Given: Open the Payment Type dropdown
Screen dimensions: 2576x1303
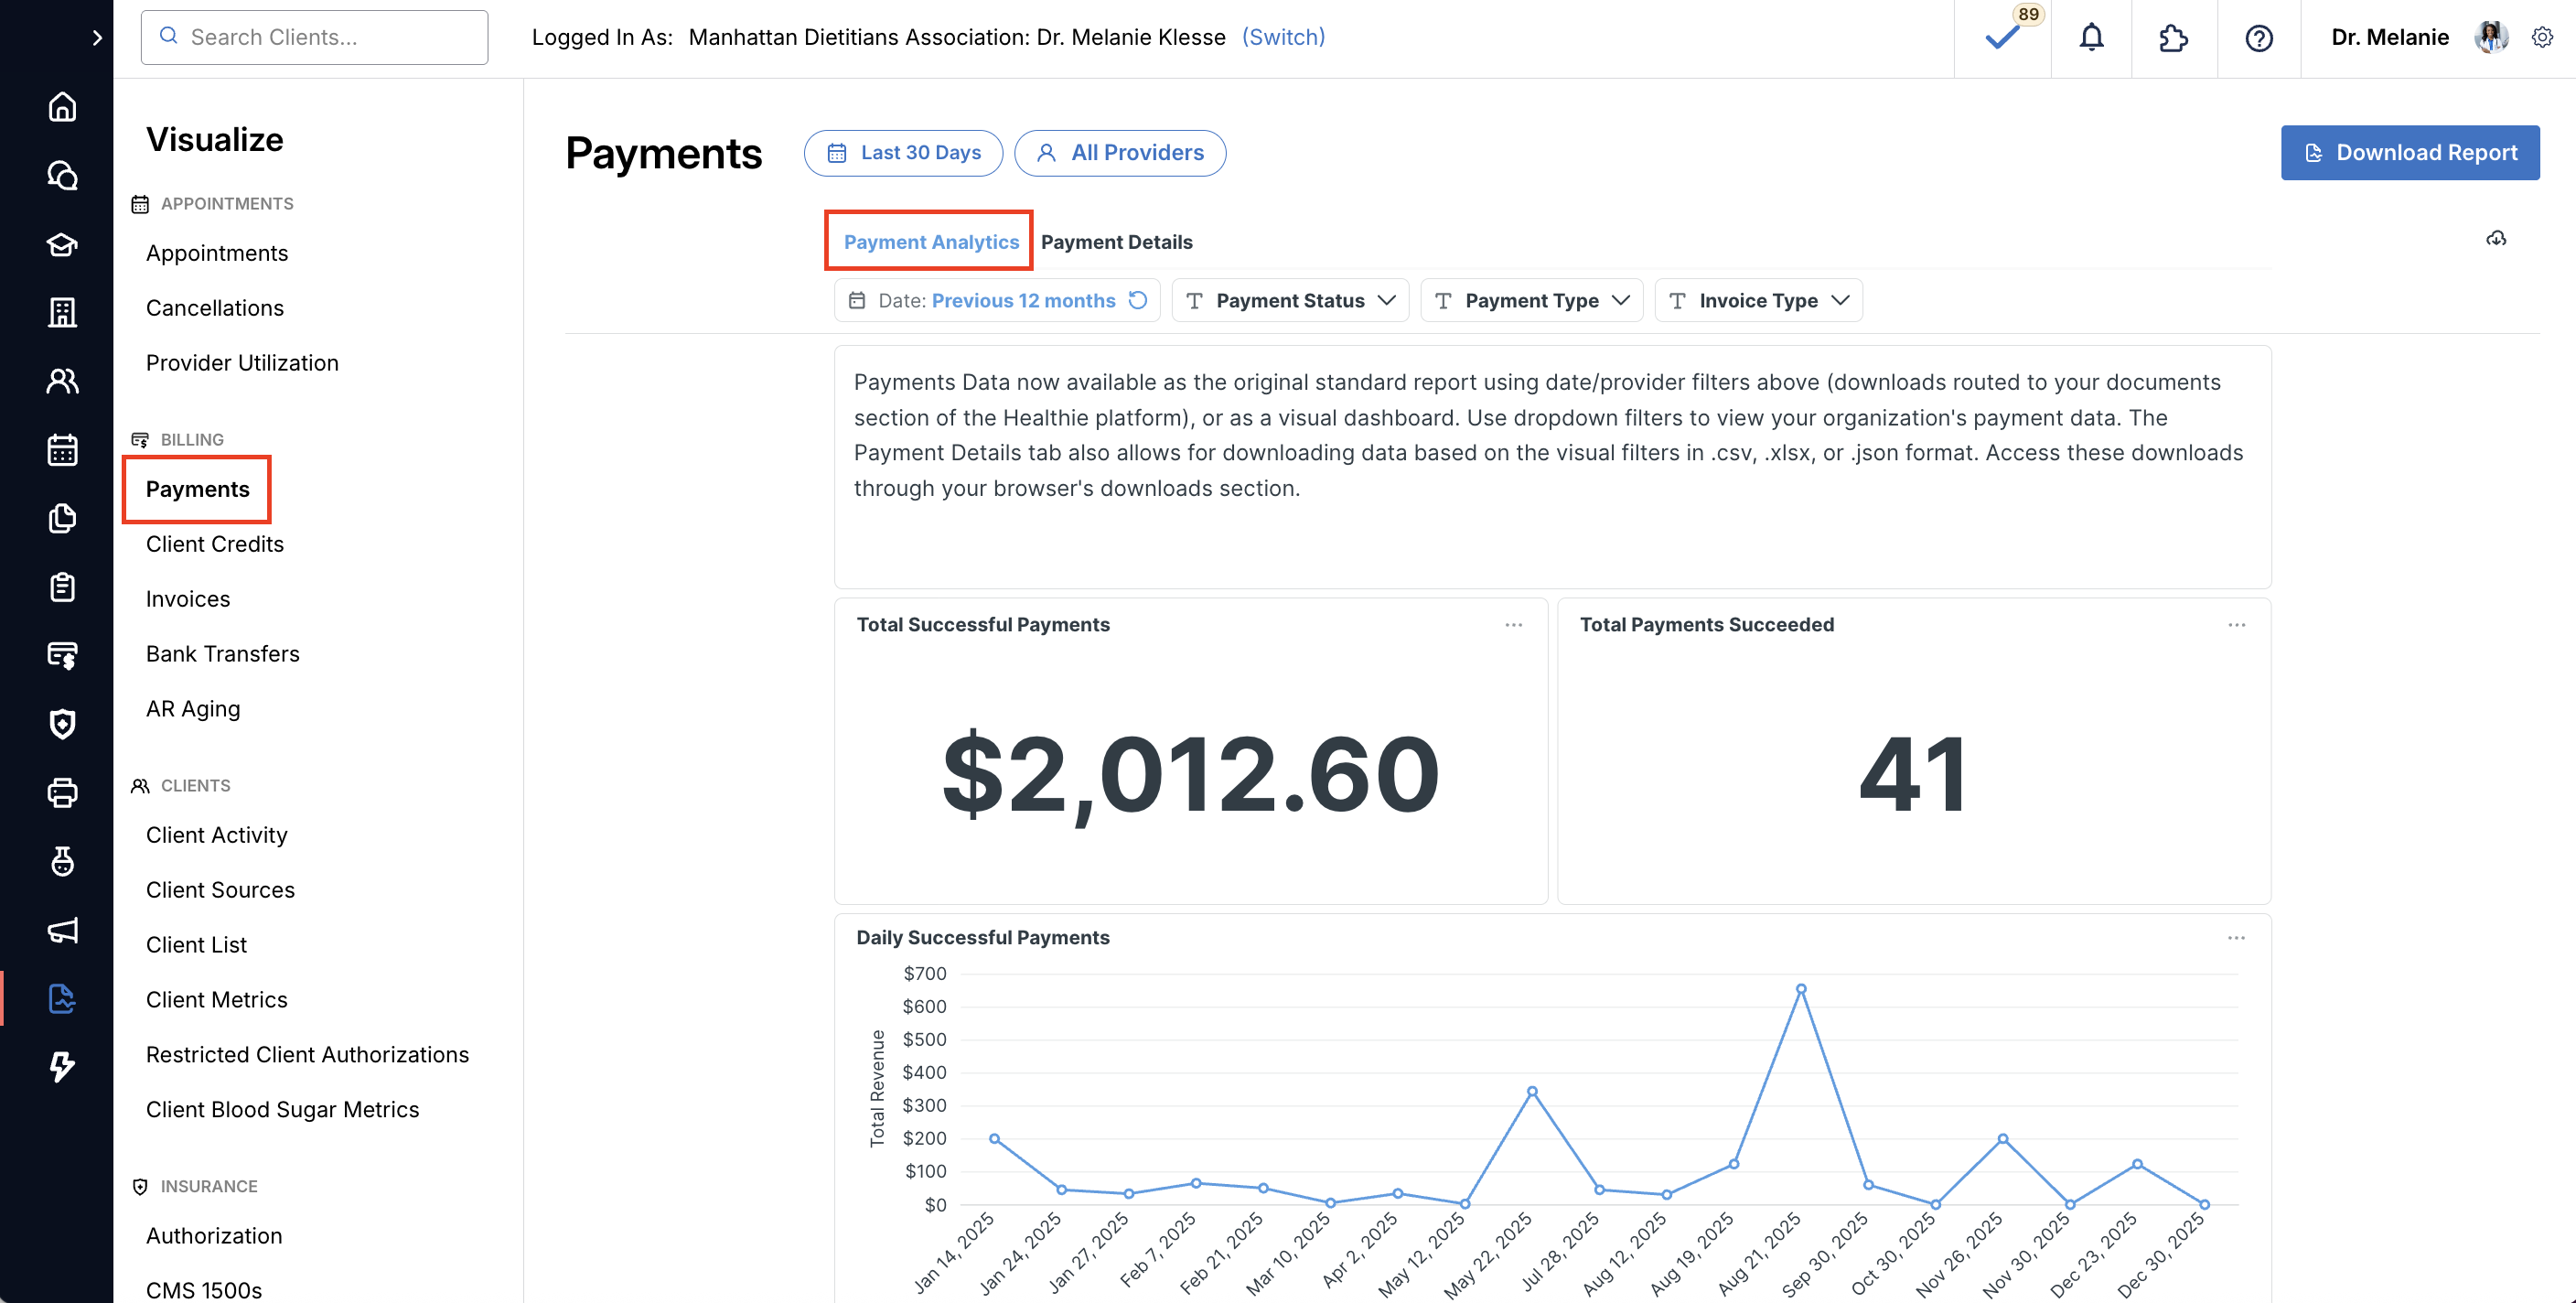Looking at the screenshot, I should (1532, 300).
